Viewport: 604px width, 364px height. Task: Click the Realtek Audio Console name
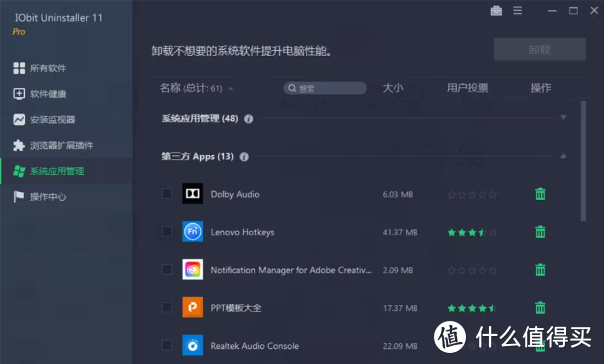pos(255,346)
